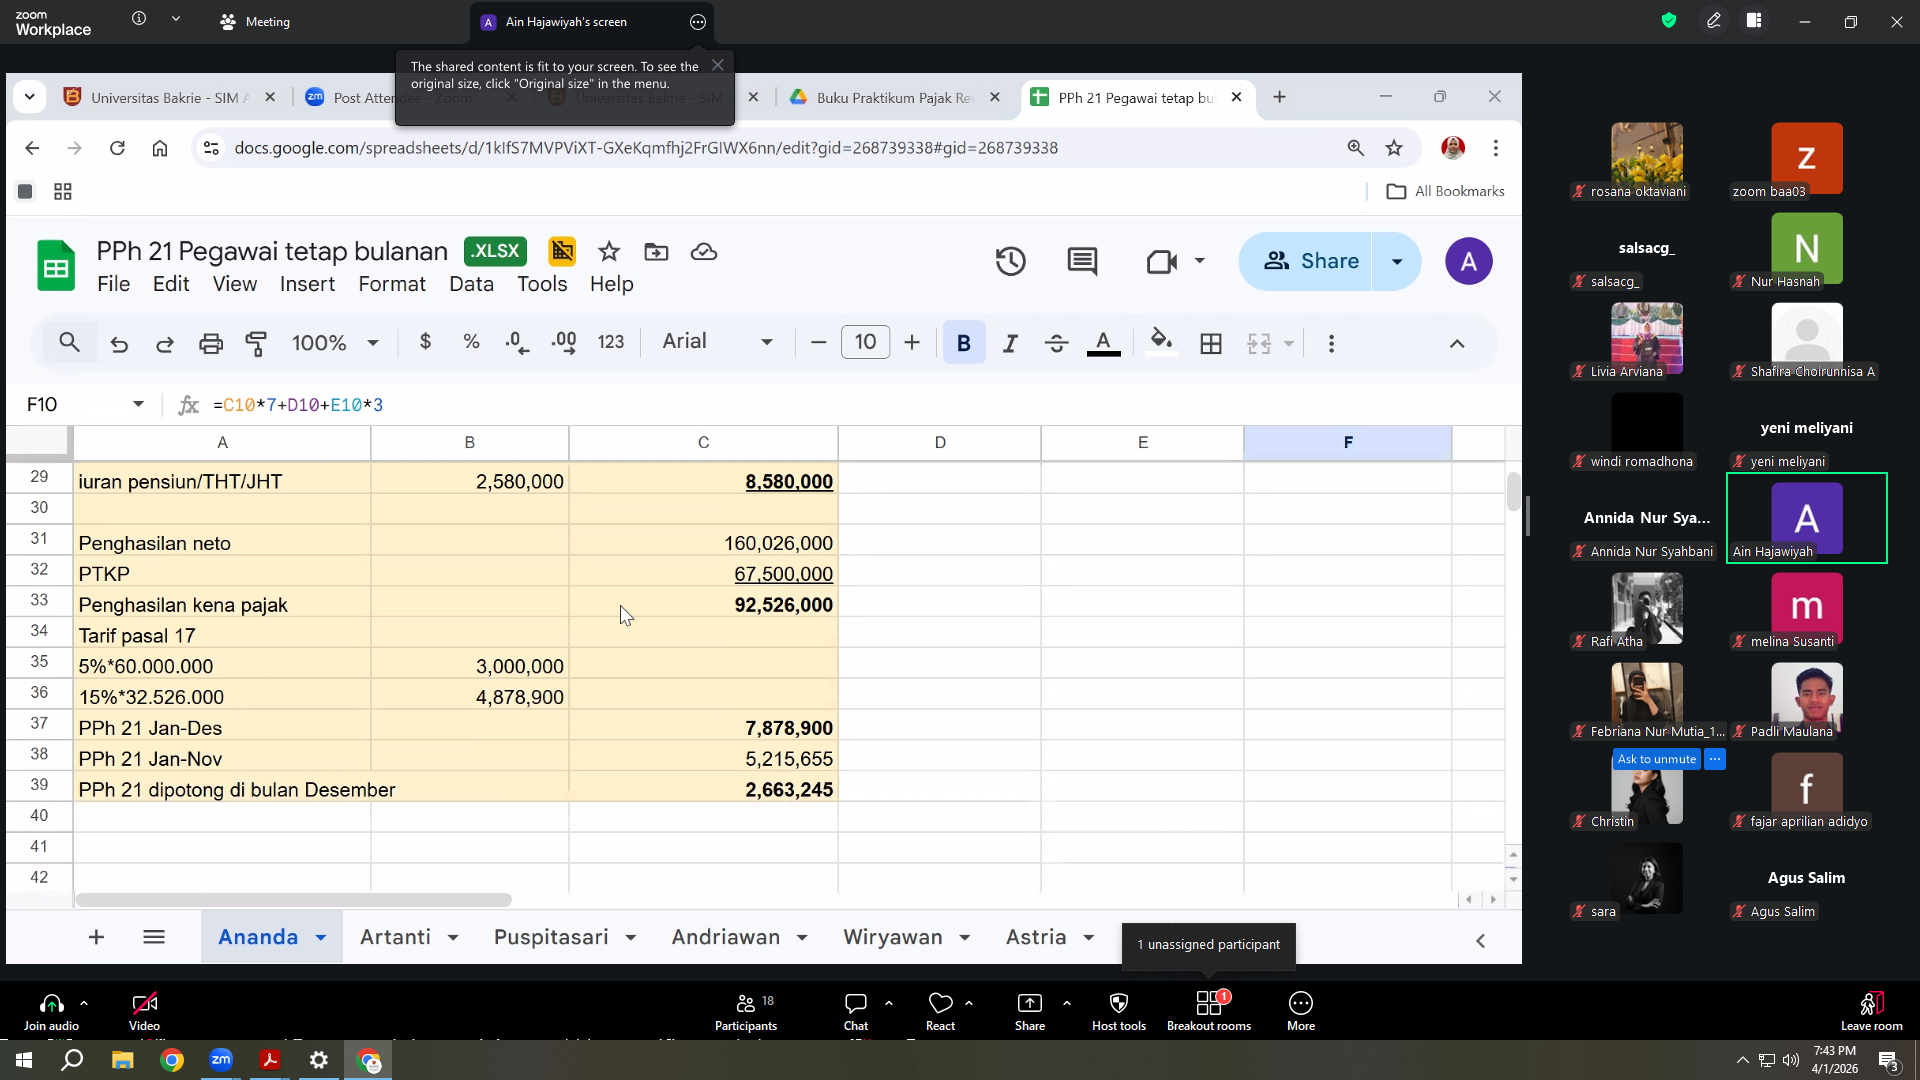The height and width of the screenshot is (1080, 1920).
Task: Open Ananda sheet tab menu arrow
Action: click(321, 938)
